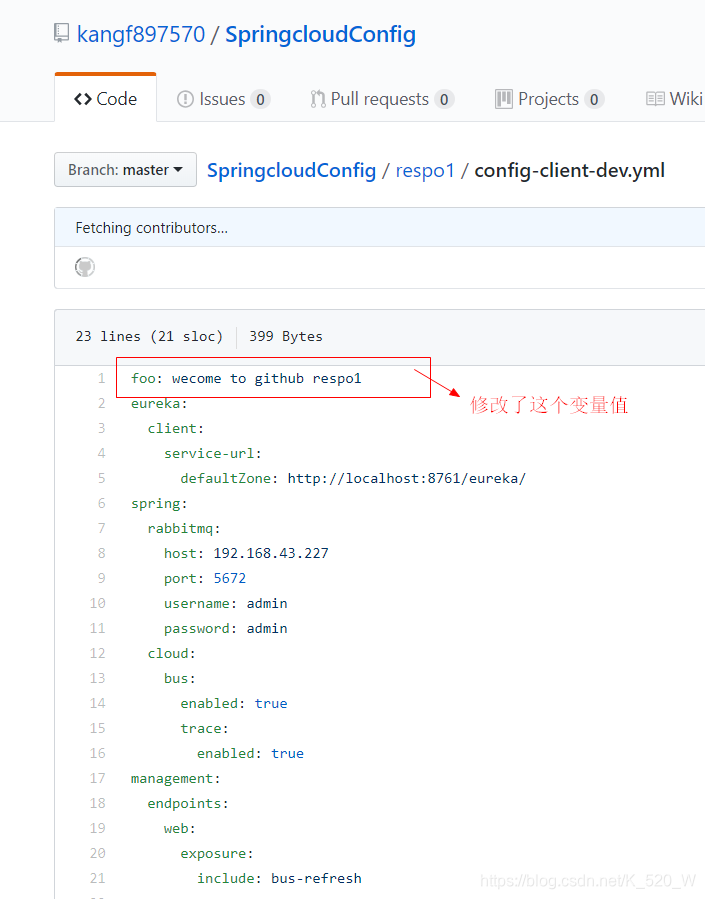705x899 pixels.
Task: Click the contributor avatar icon
Action: point(85,267)
